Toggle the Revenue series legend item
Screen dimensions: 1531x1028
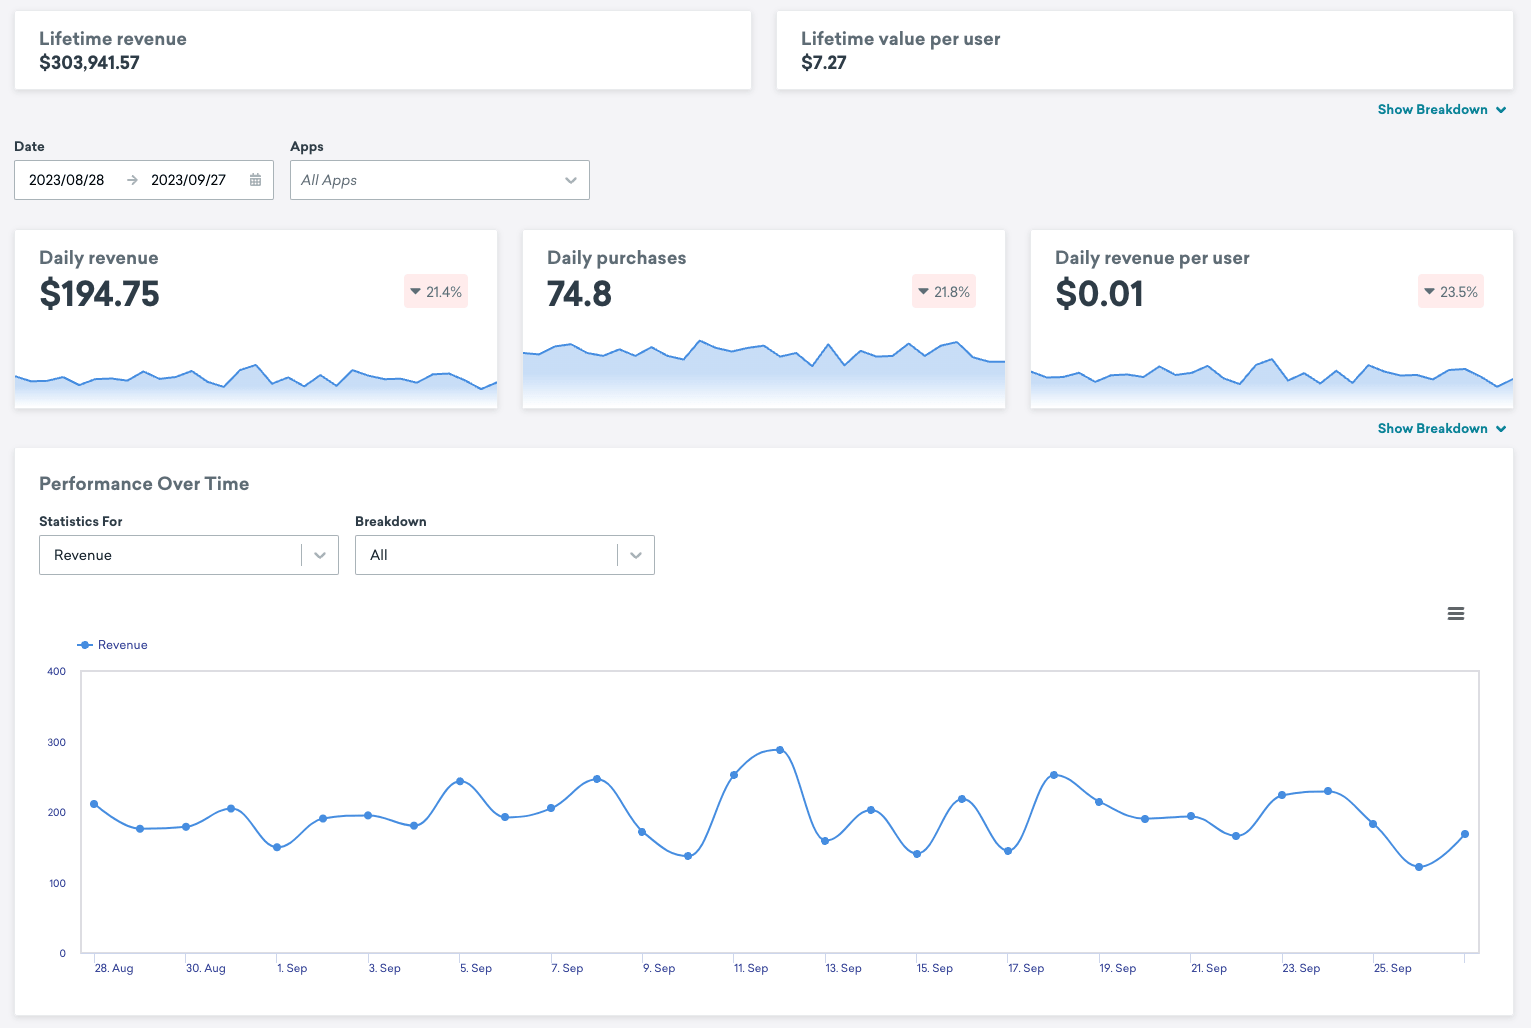click(x=113, y=645)
